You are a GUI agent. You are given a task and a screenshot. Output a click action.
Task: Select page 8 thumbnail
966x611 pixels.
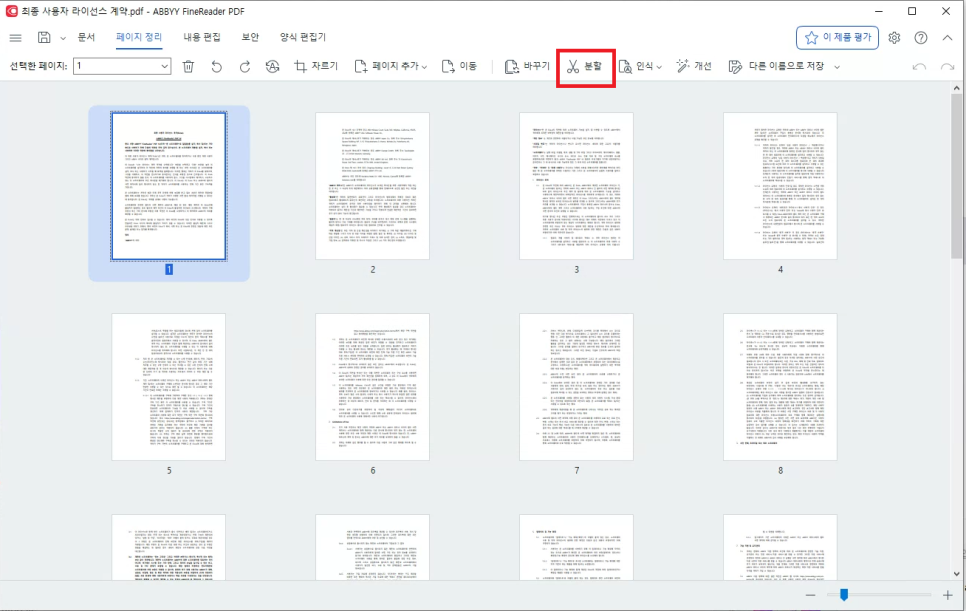(781, 387)
